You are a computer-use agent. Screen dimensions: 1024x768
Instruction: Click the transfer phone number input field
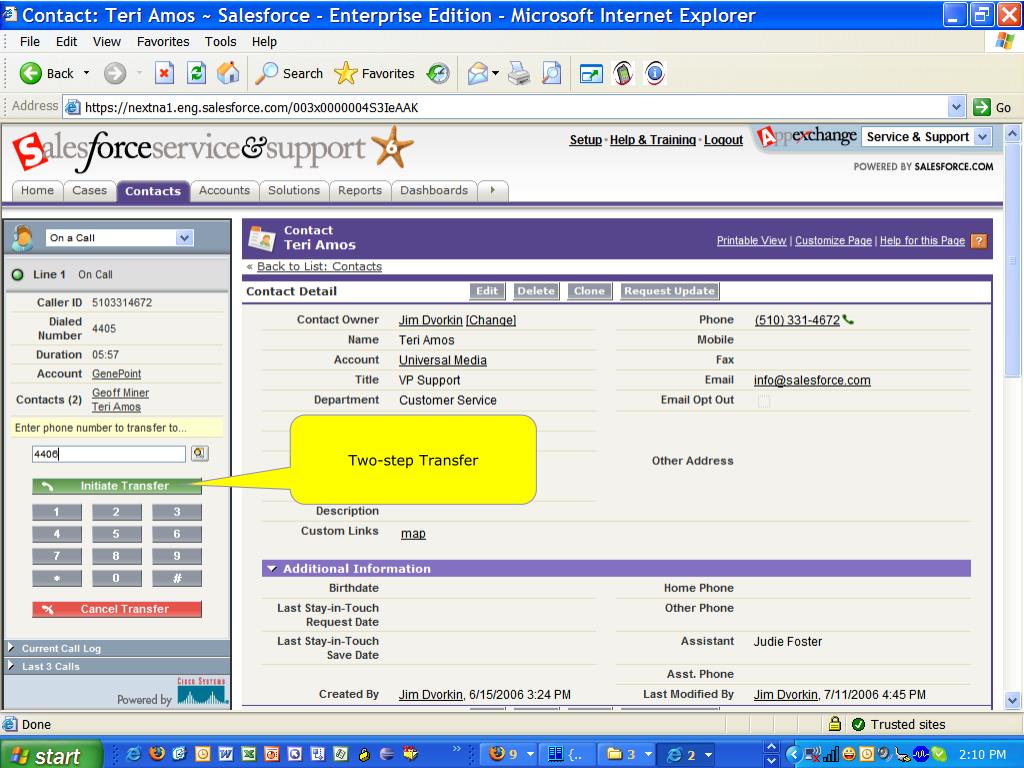click(x=109, y=454)
